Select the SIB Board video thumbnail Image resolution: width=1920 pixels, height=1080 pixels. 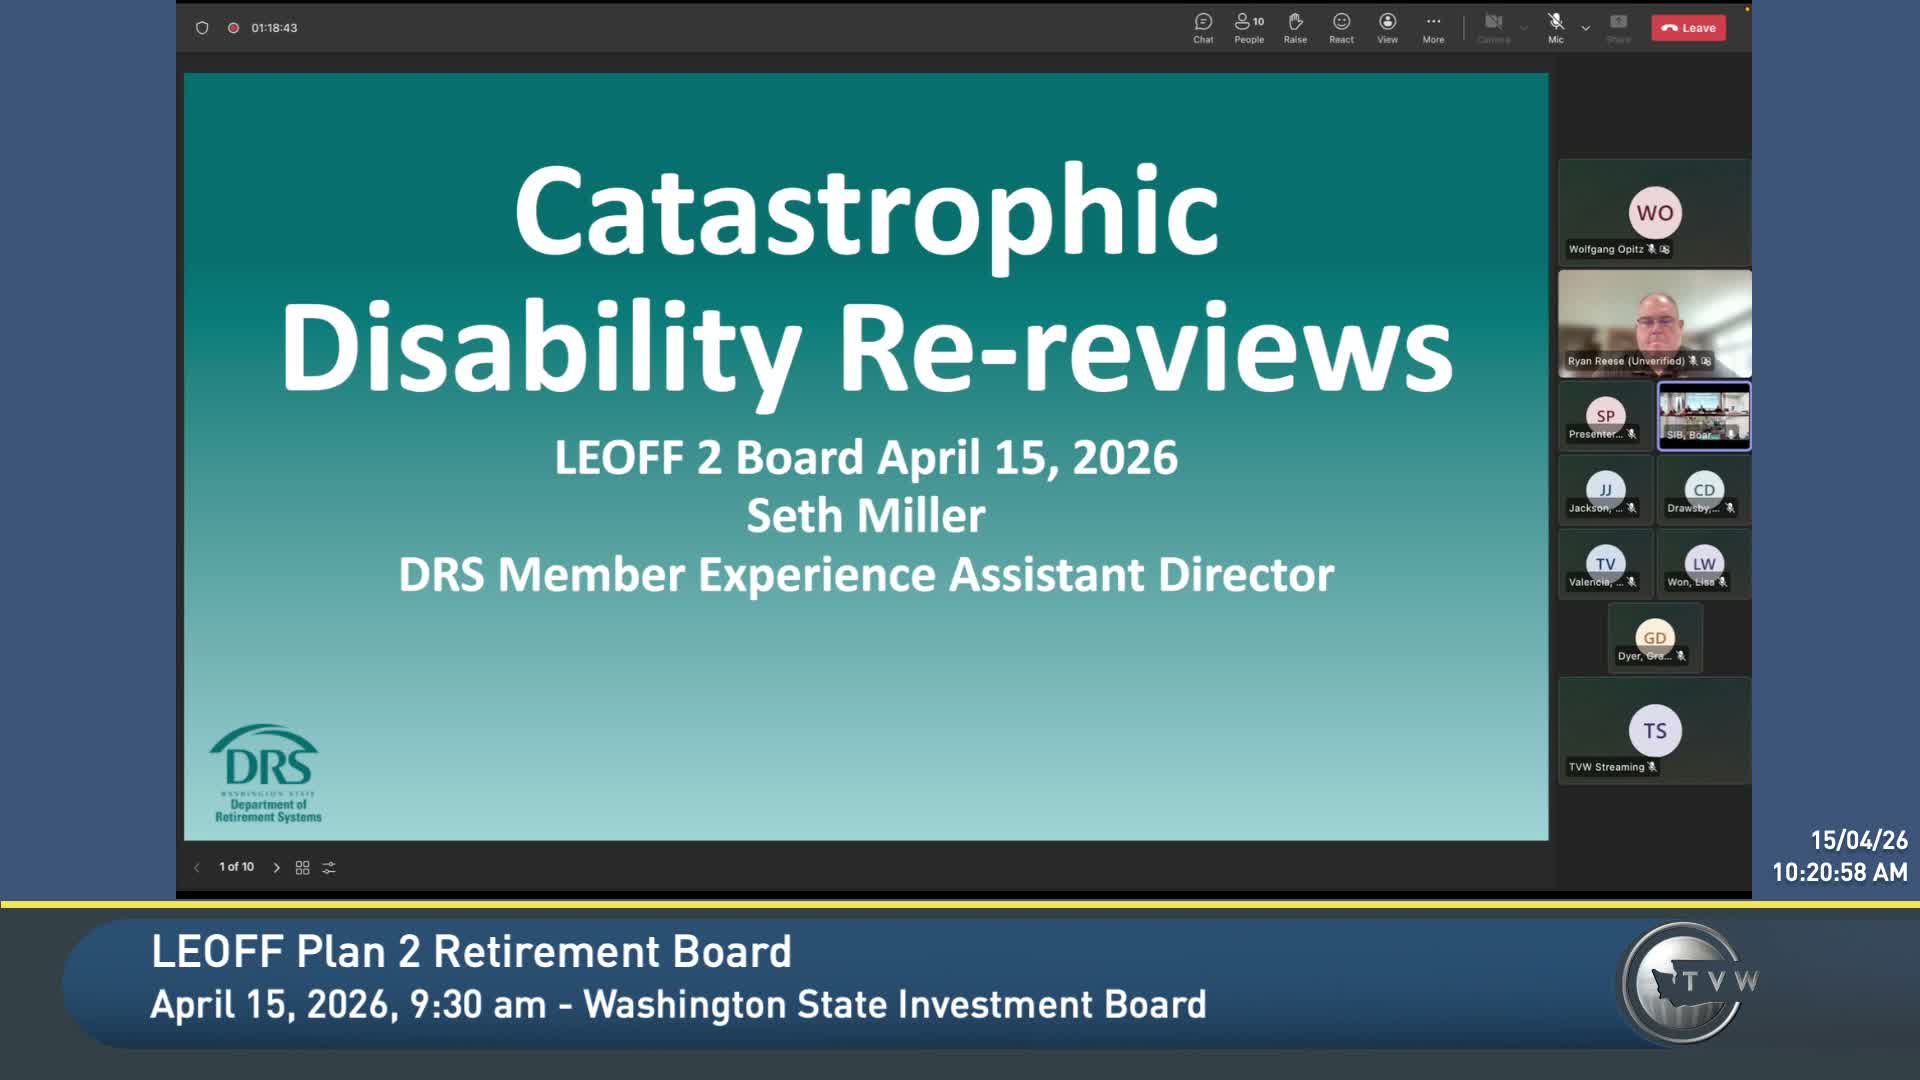click(x=1704, y=416)
